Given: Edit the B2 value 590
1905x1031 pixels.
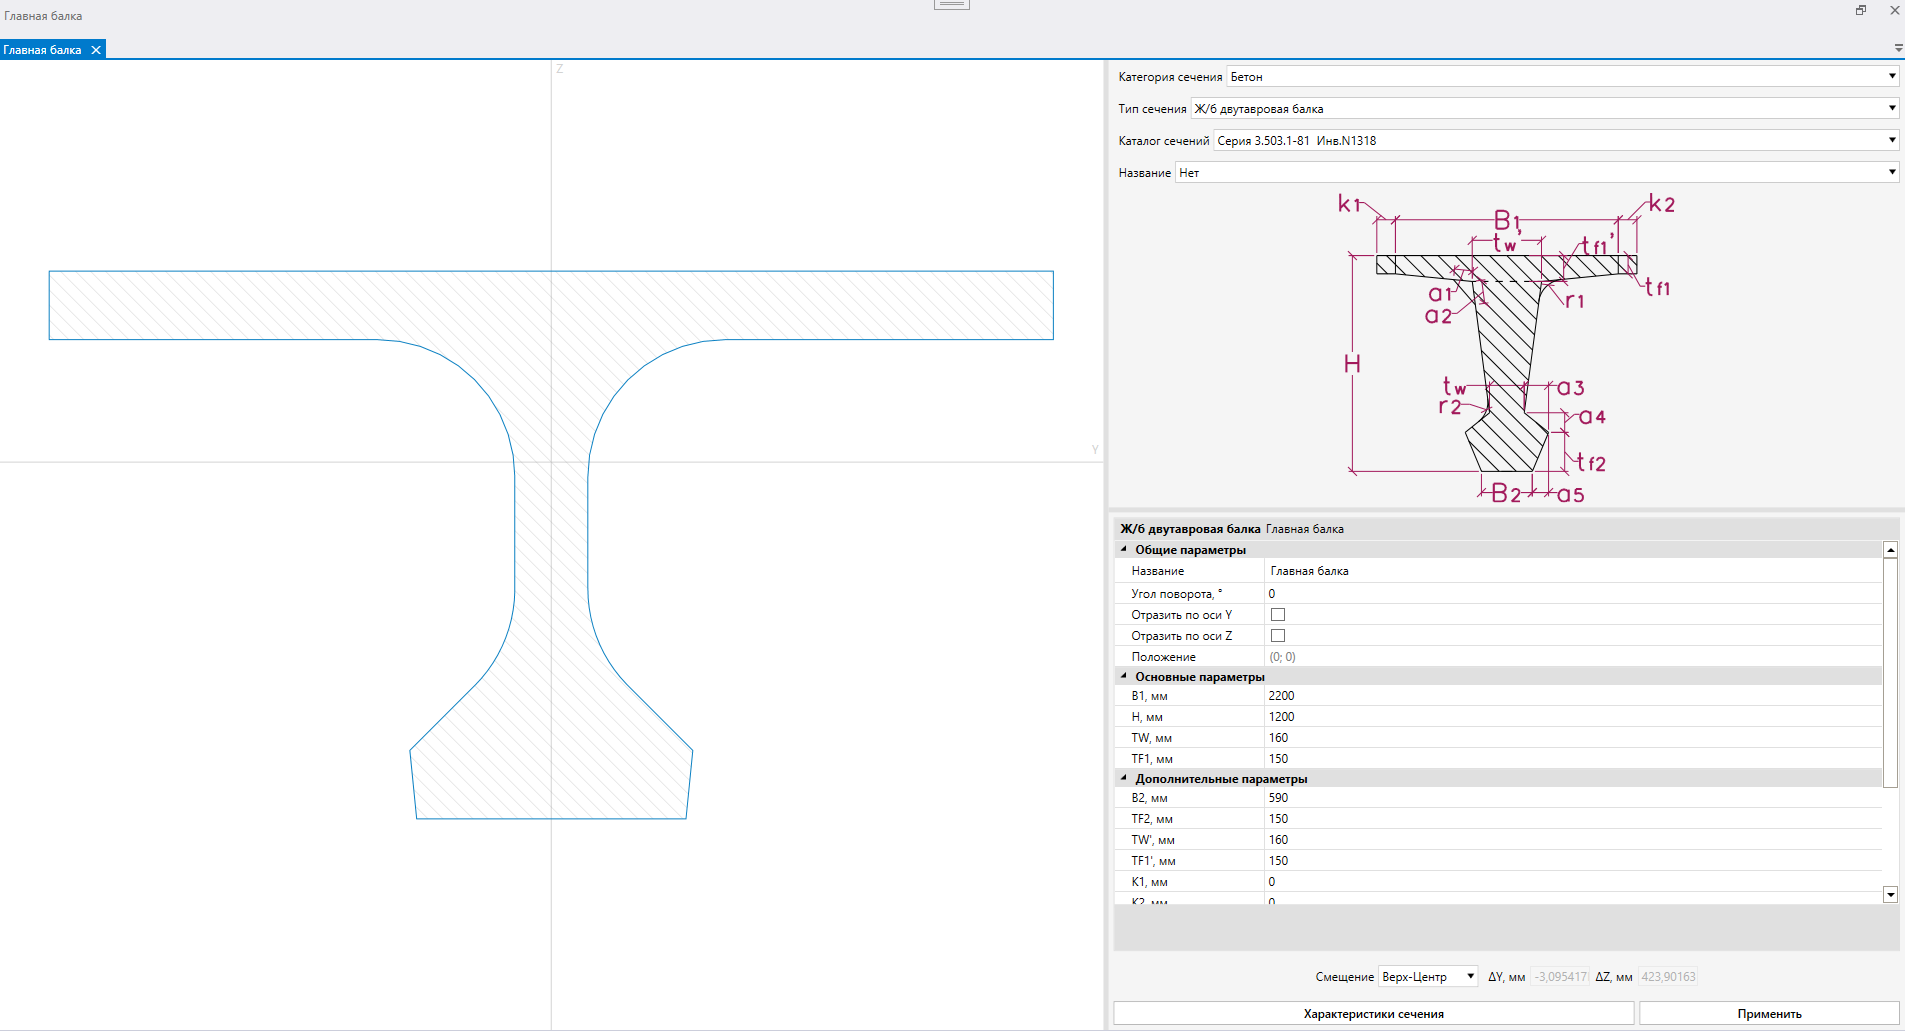Looking at the screenshot, I should [1573, 798].
